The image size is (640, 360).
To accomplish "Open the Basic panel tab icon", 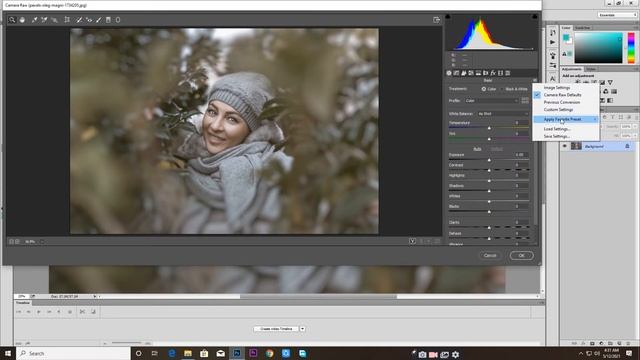I will coord(449,73).
